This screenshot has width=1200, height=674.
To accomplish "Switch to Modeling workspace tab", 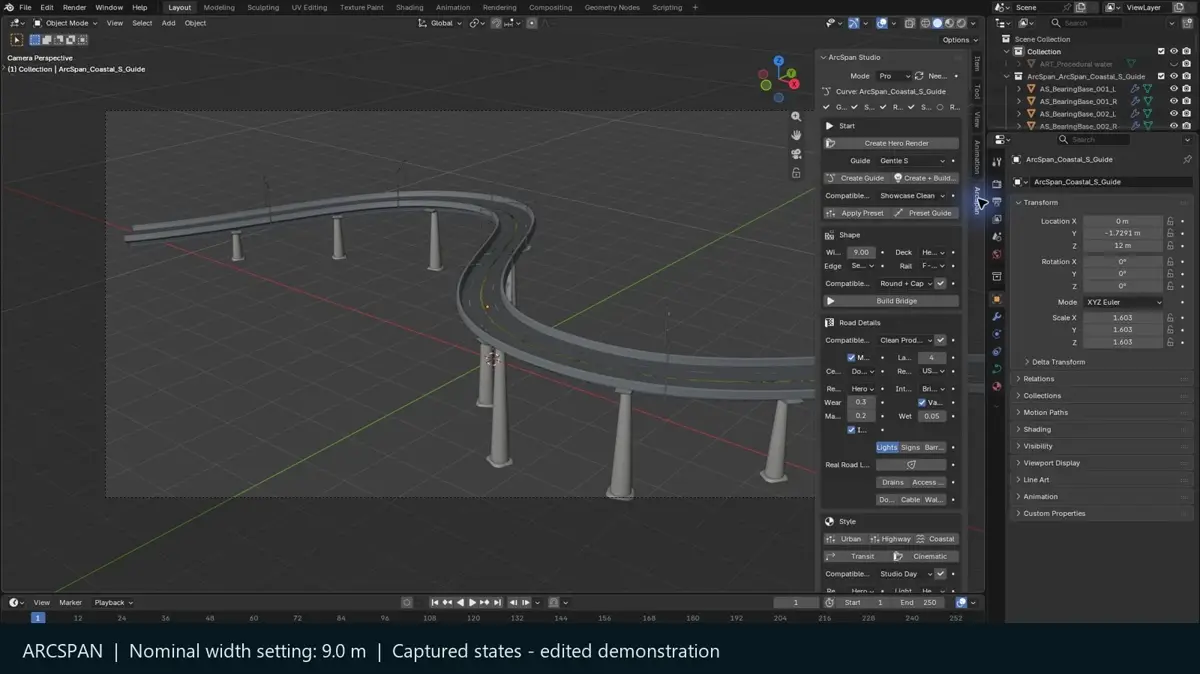I will [x=219, y=7].
